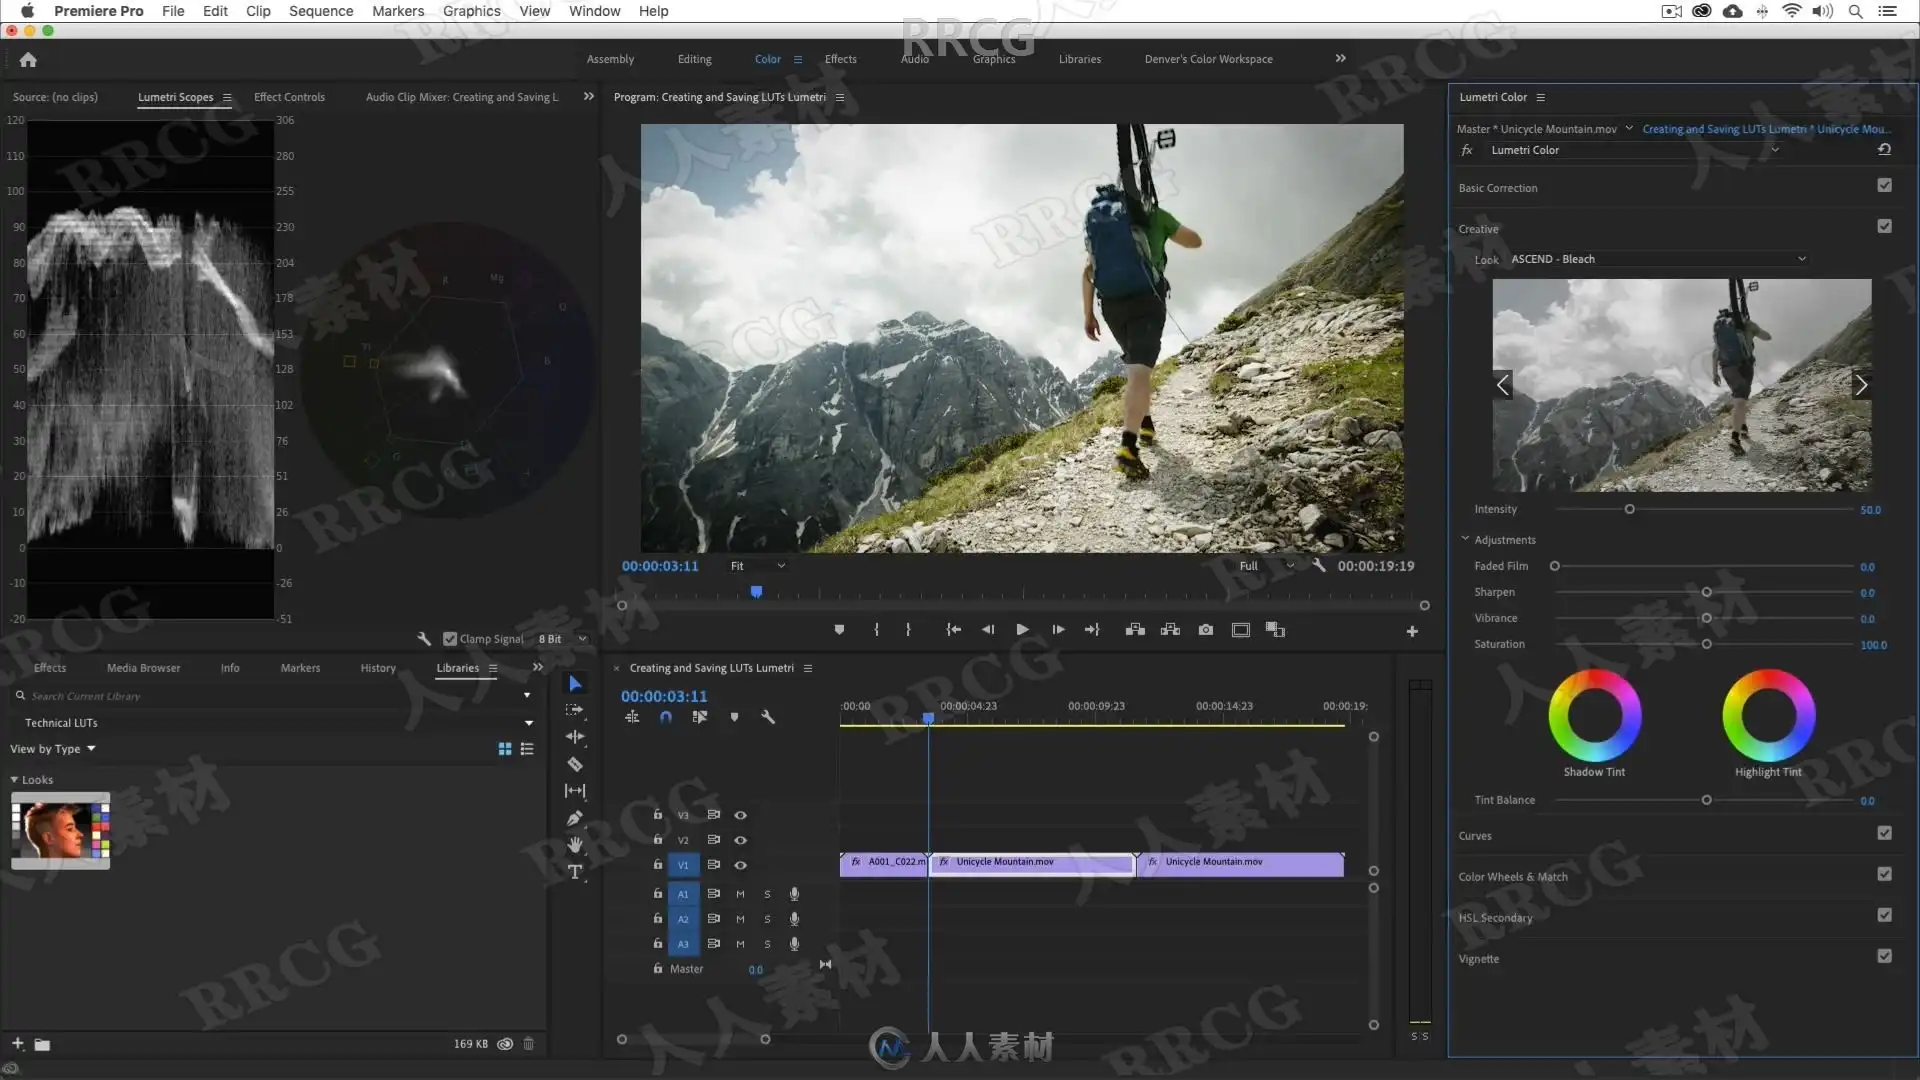Click the Looks library thumbnail
1920x1080 pixels.
click(61, 831)
